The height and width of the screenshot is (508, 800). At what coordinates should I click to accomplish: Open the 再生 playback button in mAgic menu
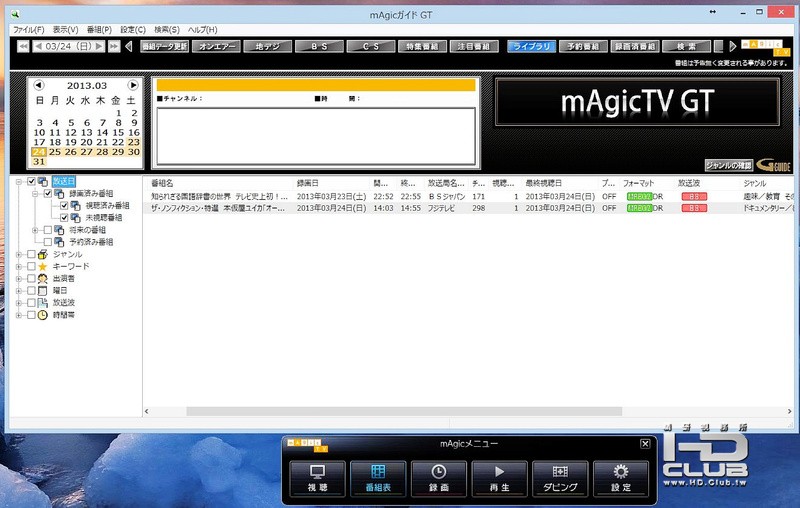[x=499, y=478]
